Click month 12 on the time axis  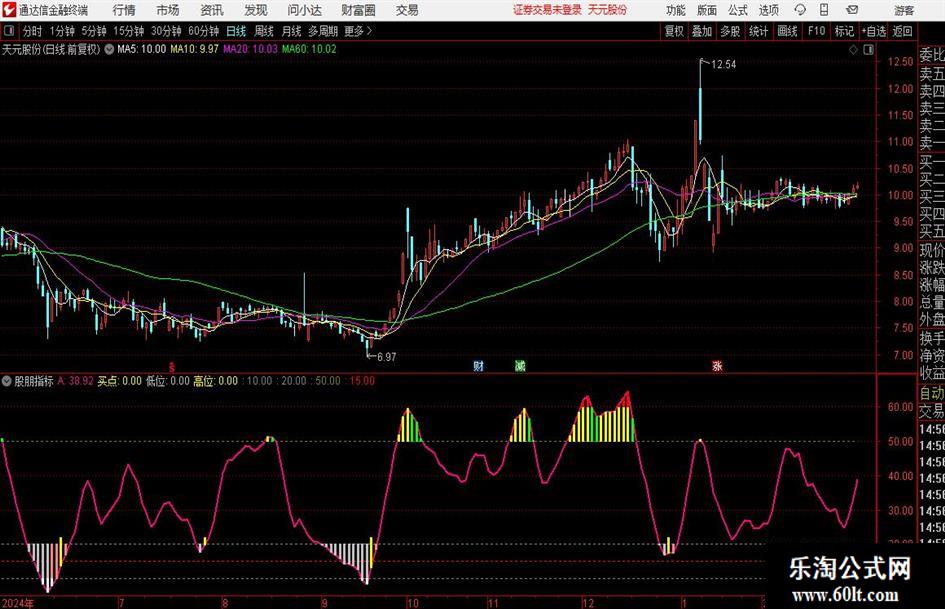[588, 603]
